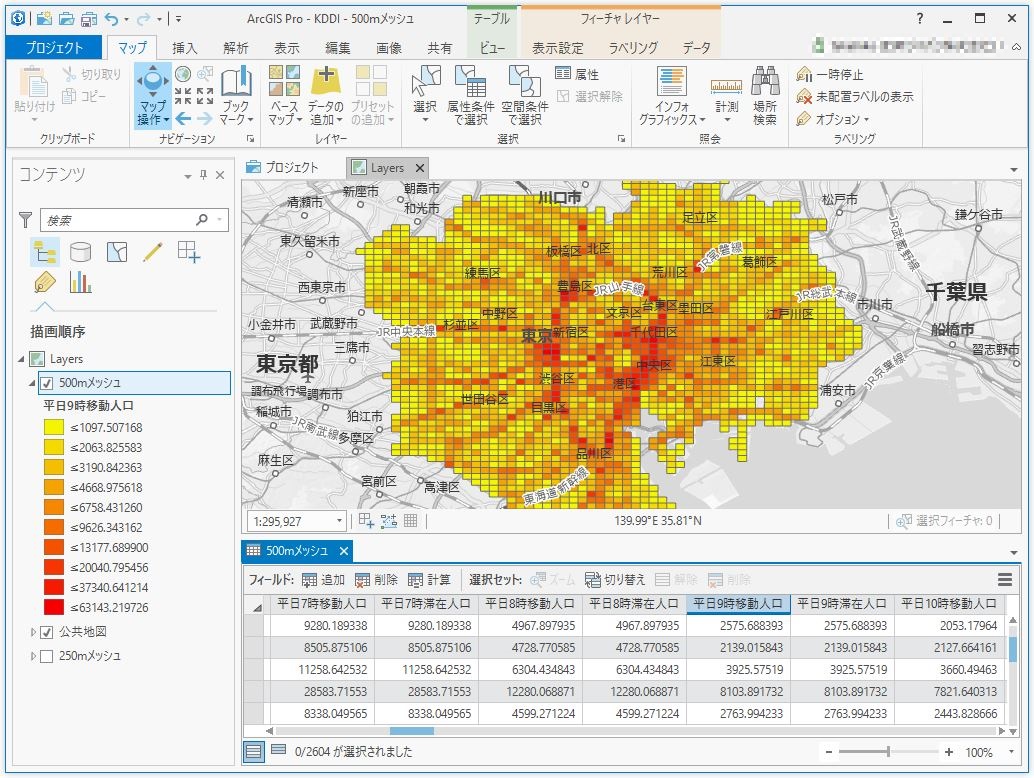Pause labeling with 一時停止
The width and height of the screenshot is (1034, 778).
tap(830, 75)
